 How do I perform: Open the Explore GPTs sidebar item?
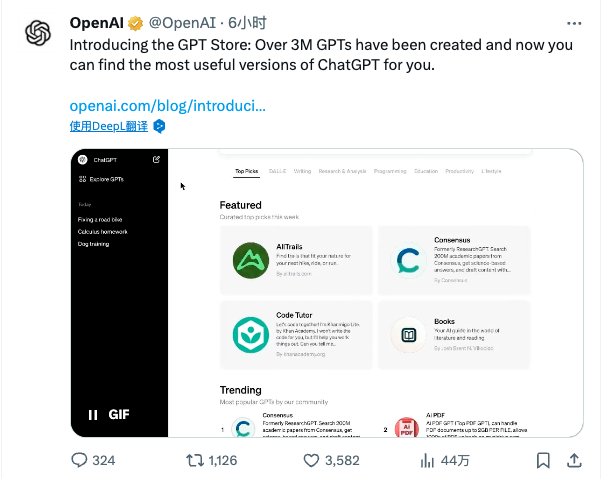click(101, 179)
